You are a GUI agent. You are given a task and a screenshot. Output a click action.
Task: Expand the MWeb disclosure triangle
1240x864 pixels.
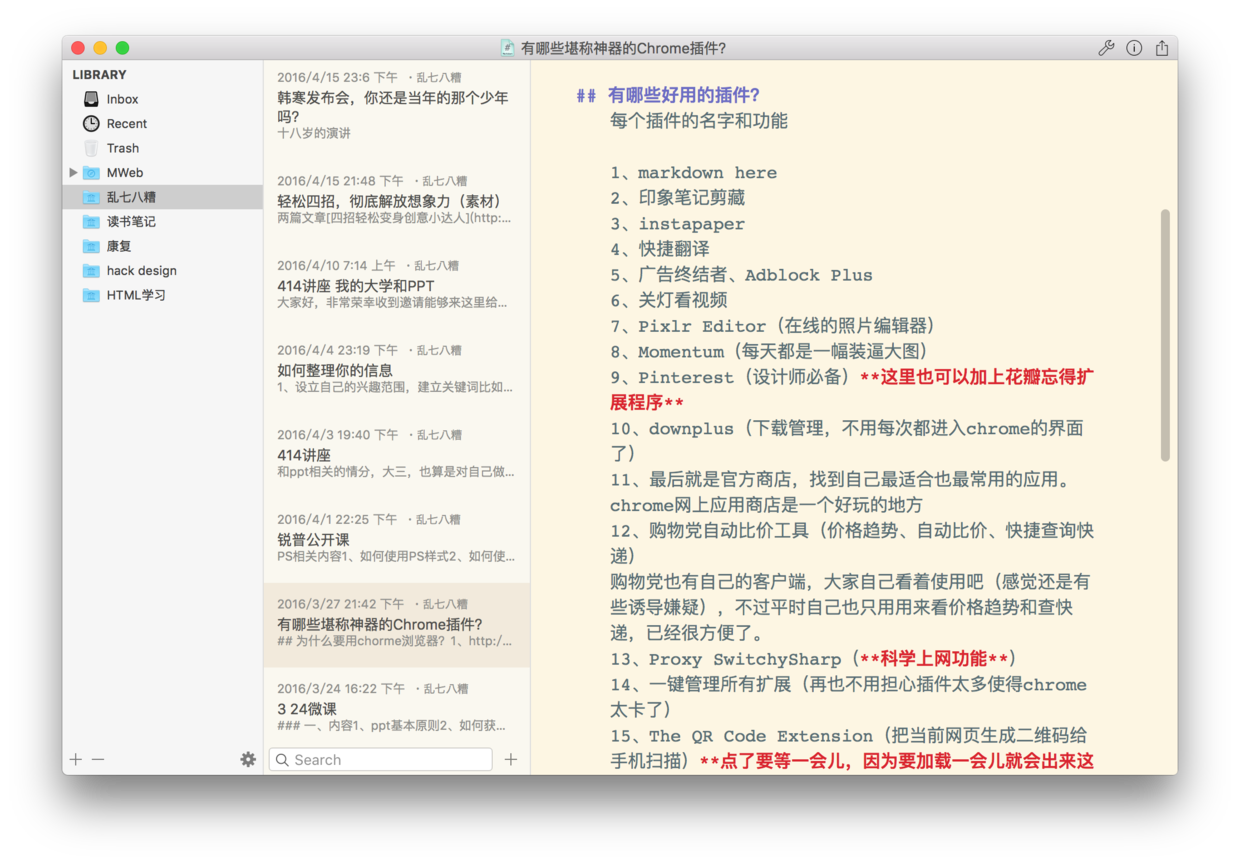pos(72,172)
